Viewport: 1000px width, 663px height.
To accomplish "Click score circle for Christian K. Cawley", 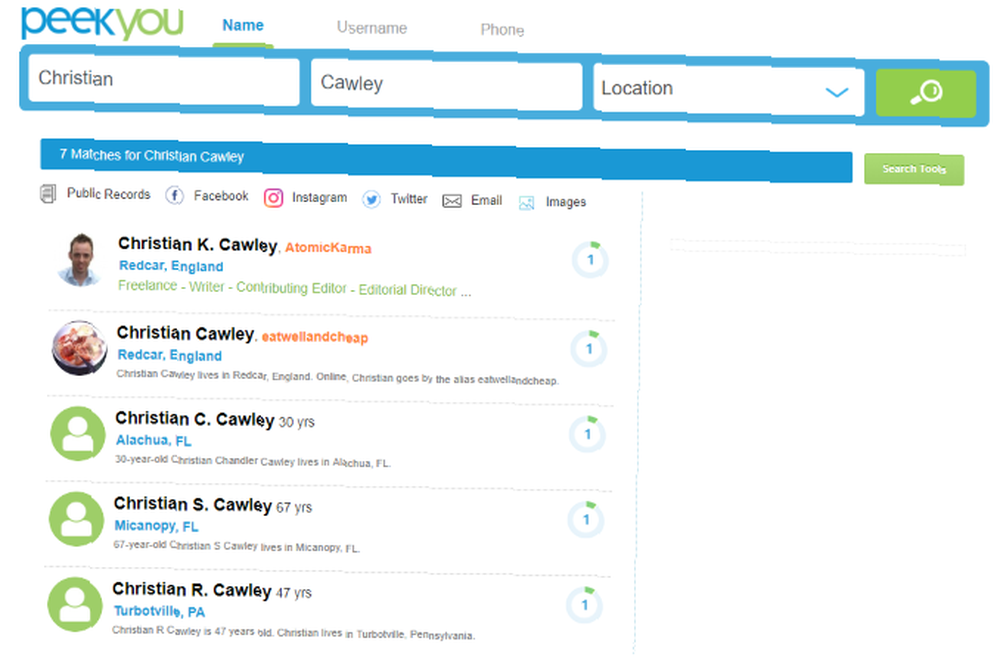I will (x=591, y=259).
